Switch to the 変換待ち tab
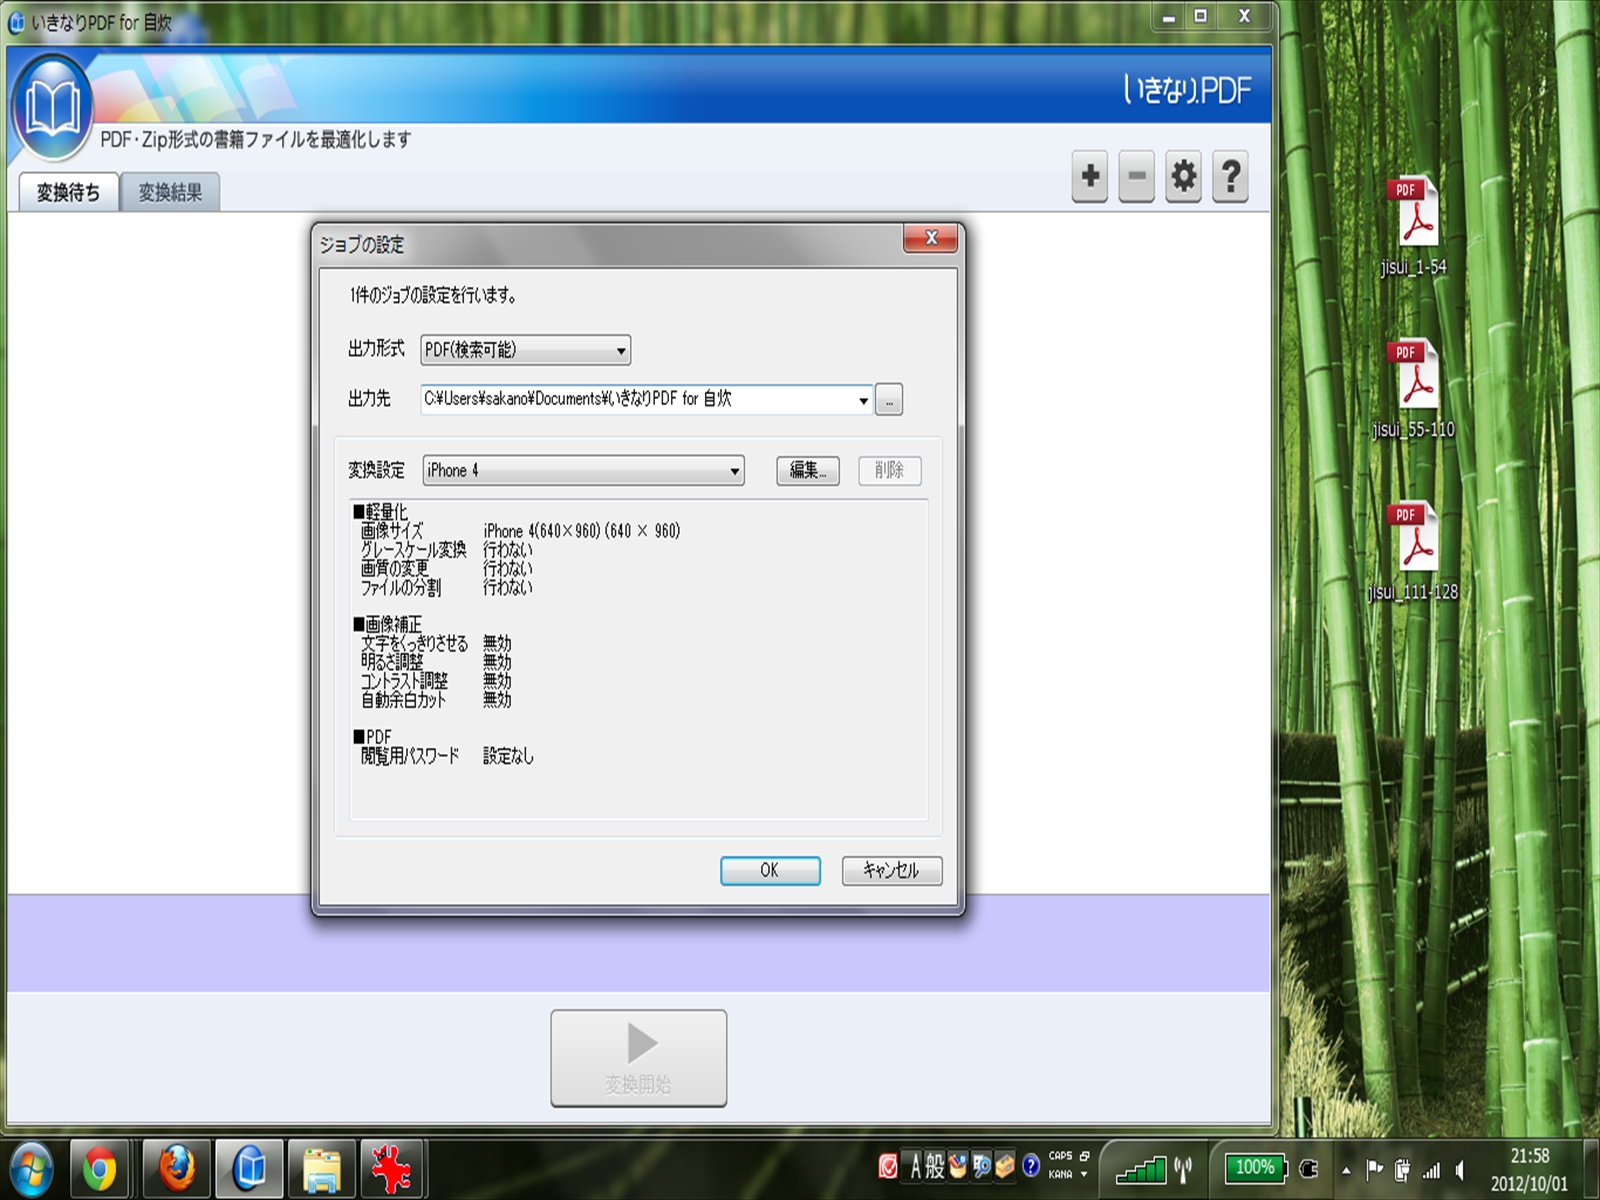Viewport: 1600px width, 1200px height. pos(68,192)
